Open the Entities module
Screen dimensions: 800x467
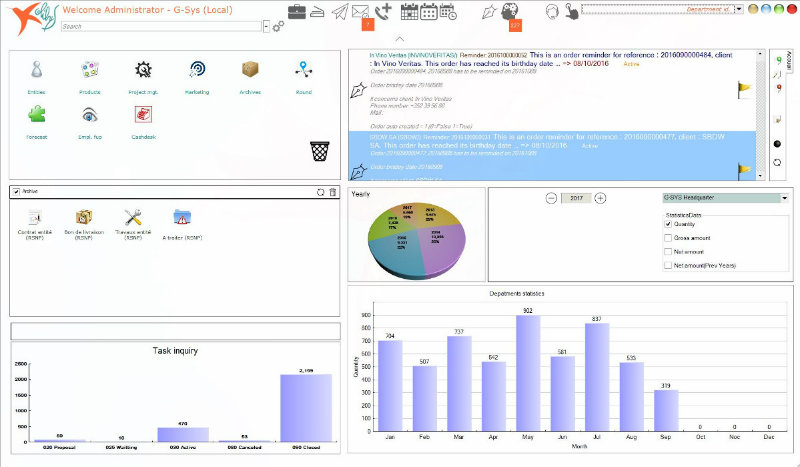point(37,71)
